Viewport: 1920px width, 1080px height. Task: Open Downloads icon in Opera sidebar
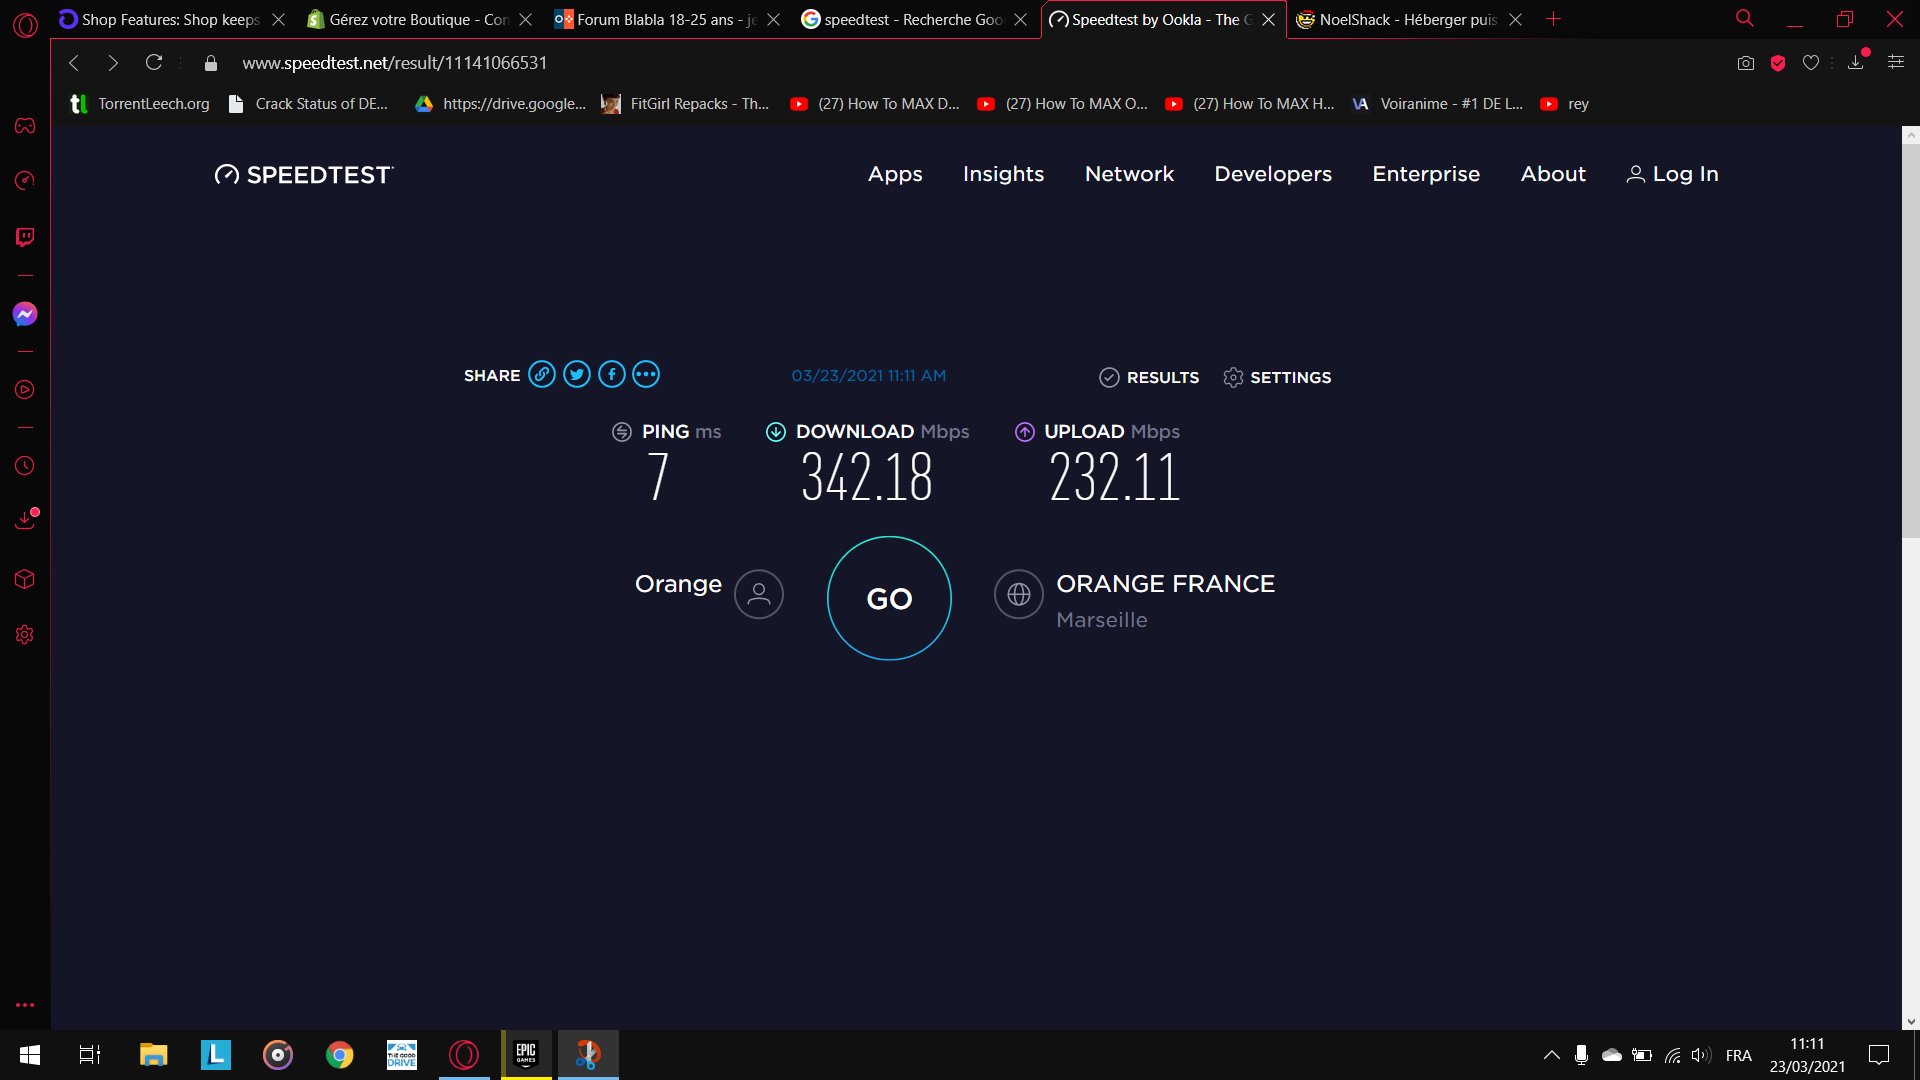coord(25,520)
